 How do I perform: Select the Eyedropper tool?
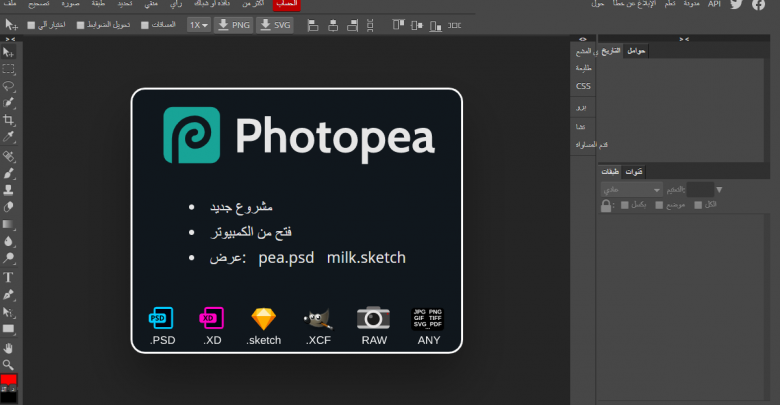click(x=8, y=136)
